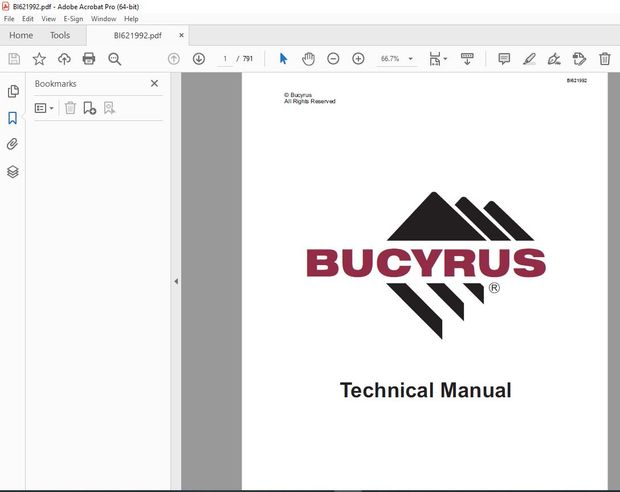620x492 pixels.
Task: Add a comment note
Action: pos(504,59)
